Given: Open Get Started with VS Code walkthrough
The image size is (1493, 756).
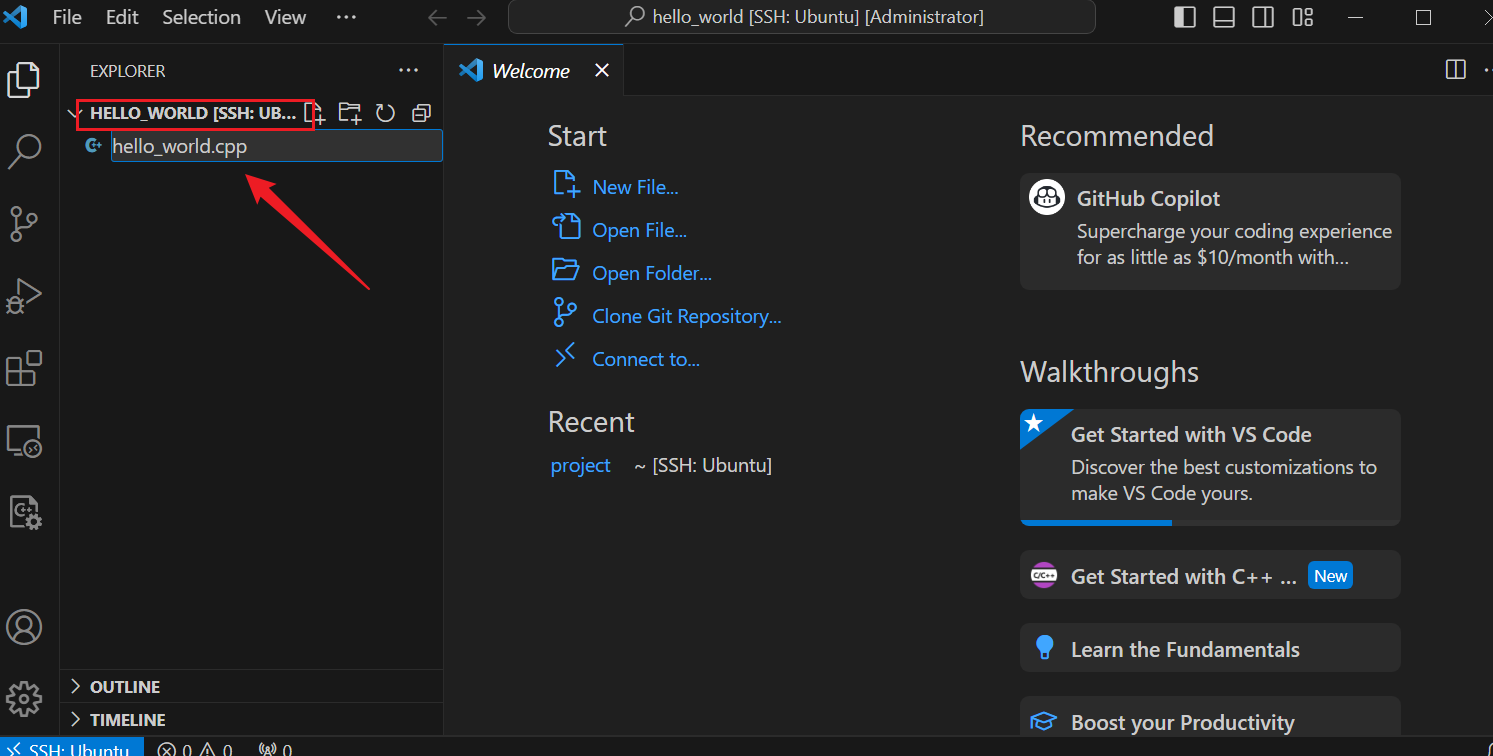Looking at the screenshot, I should tap(1210, 467).
